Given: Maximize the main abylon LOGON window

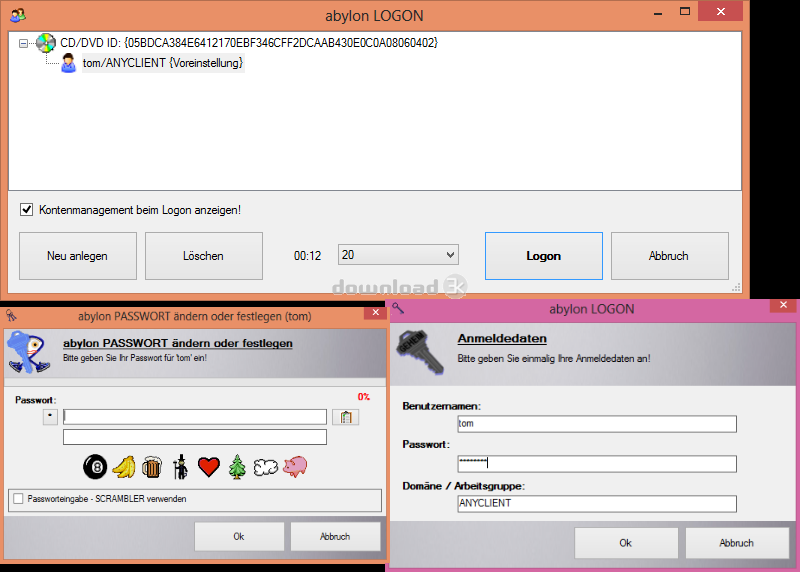Looking at the screenshot, I should click(x=685, y=11).
